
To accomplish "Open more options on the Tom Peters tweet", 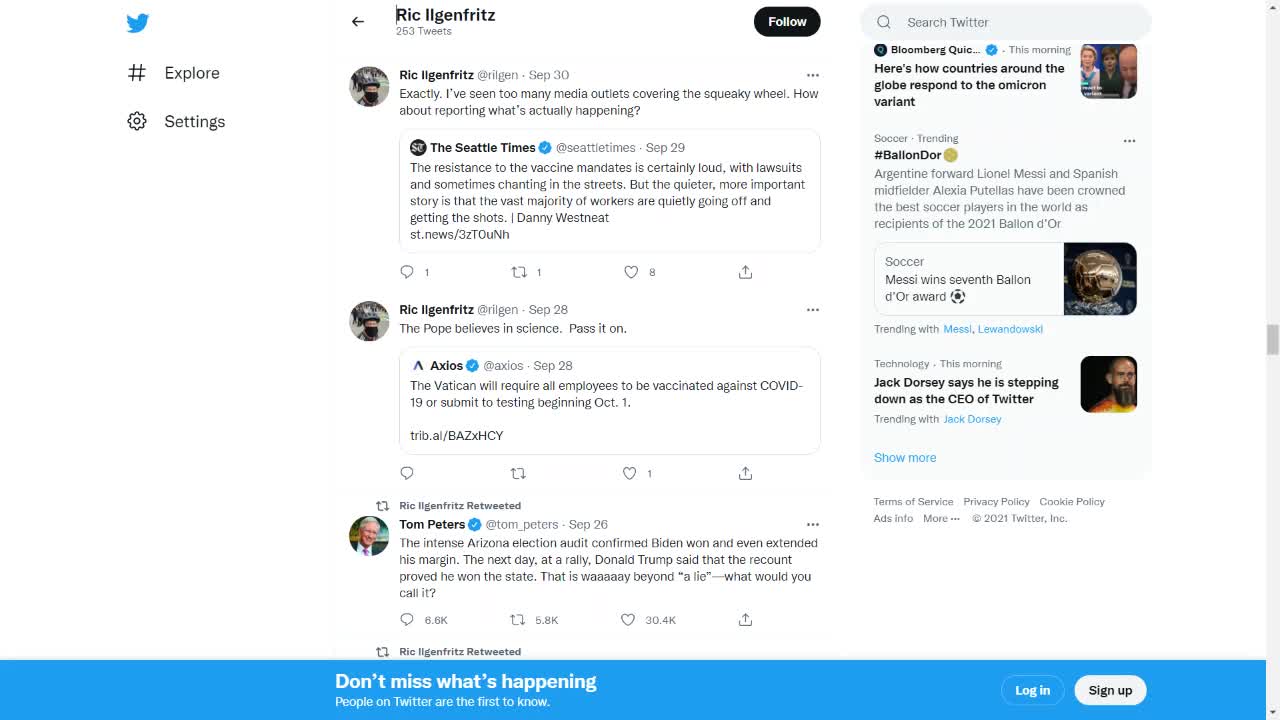I will pyautogui.click(x=813, y=524).
